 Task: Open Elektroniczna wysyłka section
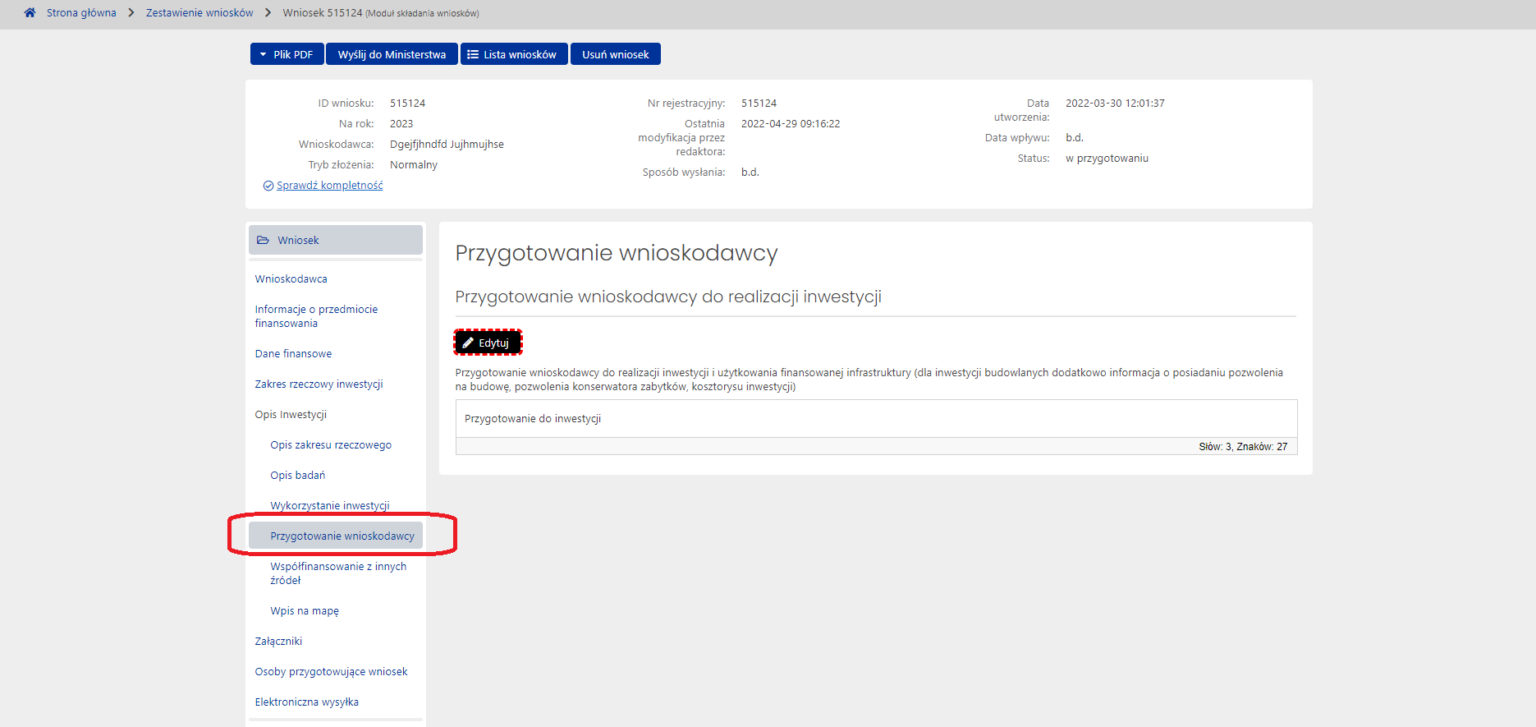pos(307,702)
